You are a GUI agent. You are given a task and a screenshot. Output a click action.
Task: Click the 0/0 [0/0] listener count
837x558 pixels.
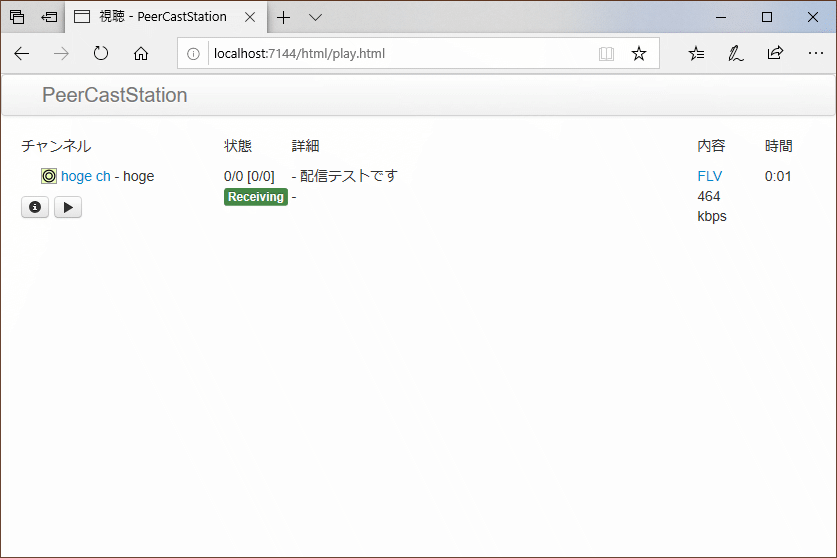point(249,176)
